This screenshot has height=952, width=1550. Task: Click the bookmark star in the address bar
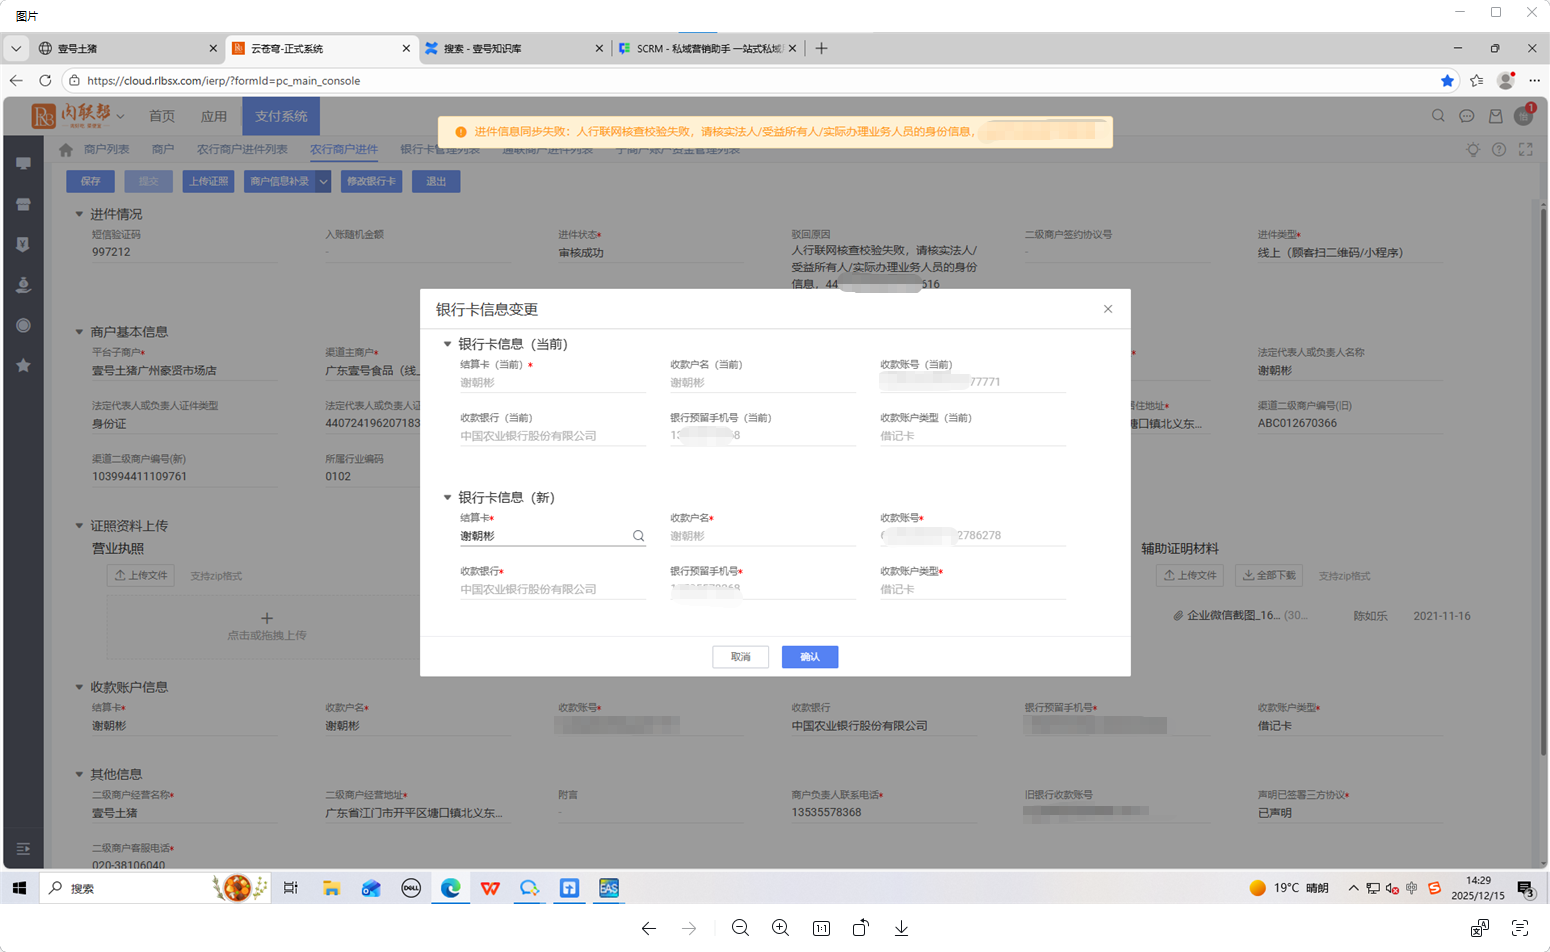pyautogui.click(x=1447, y=80)
